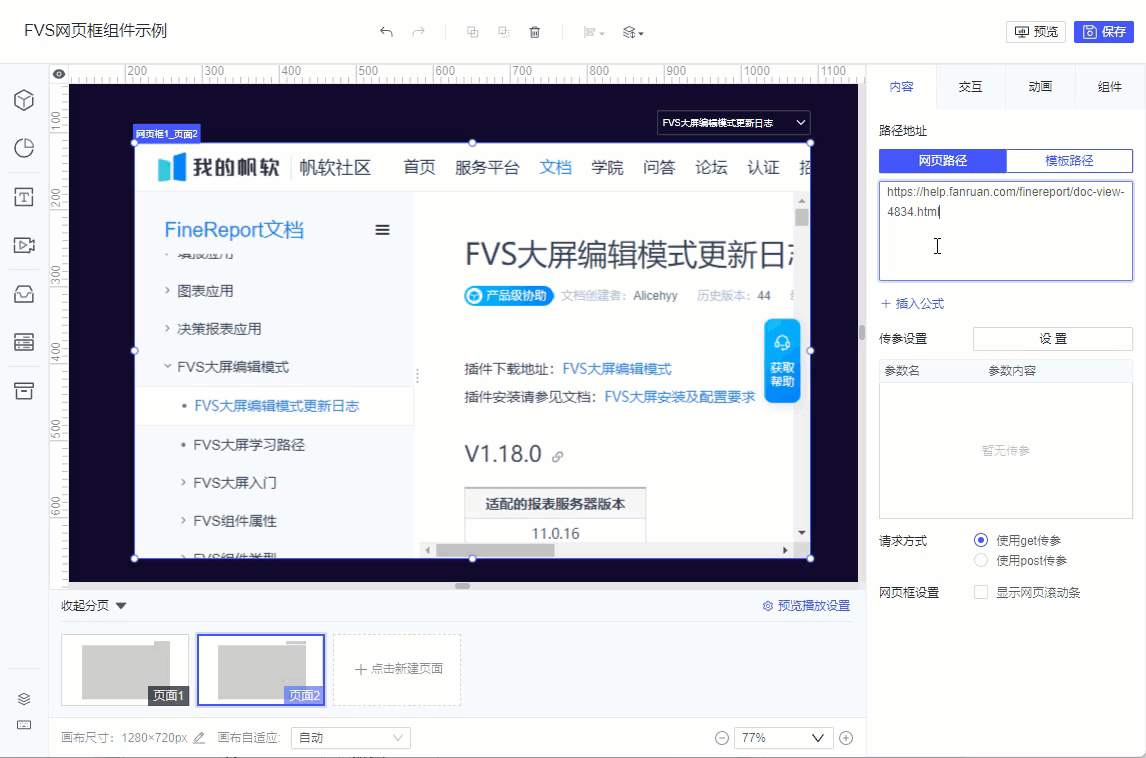Click 点击新建页面 to add page
1146x758 pixels.
(397, 670)
